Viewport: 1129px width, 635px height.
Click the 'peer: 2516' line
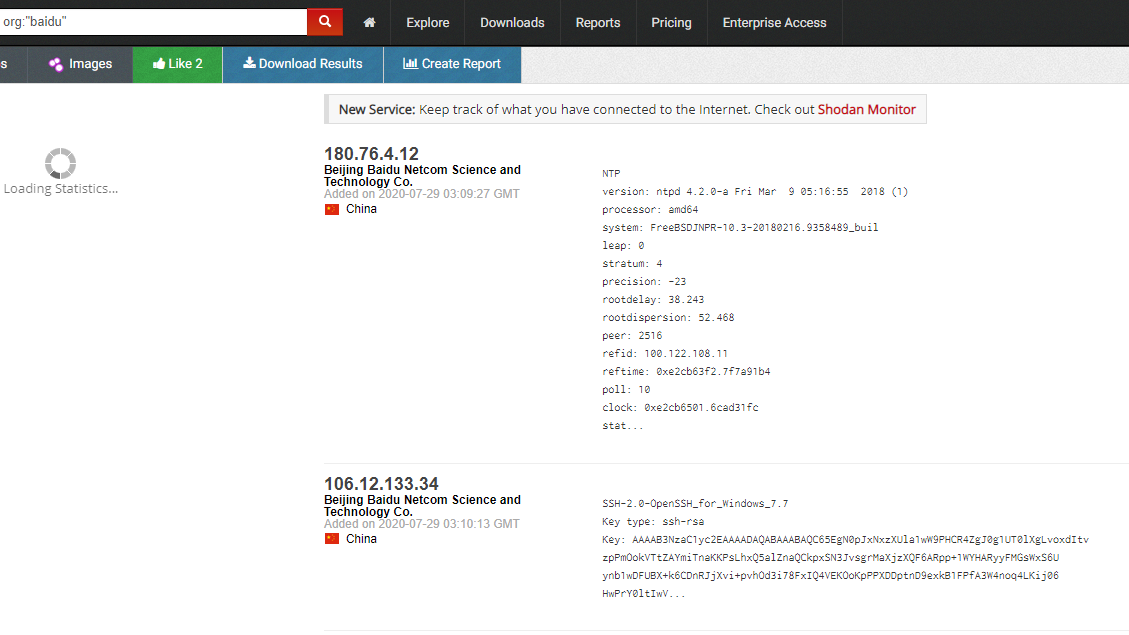click(x=632, y=335)
